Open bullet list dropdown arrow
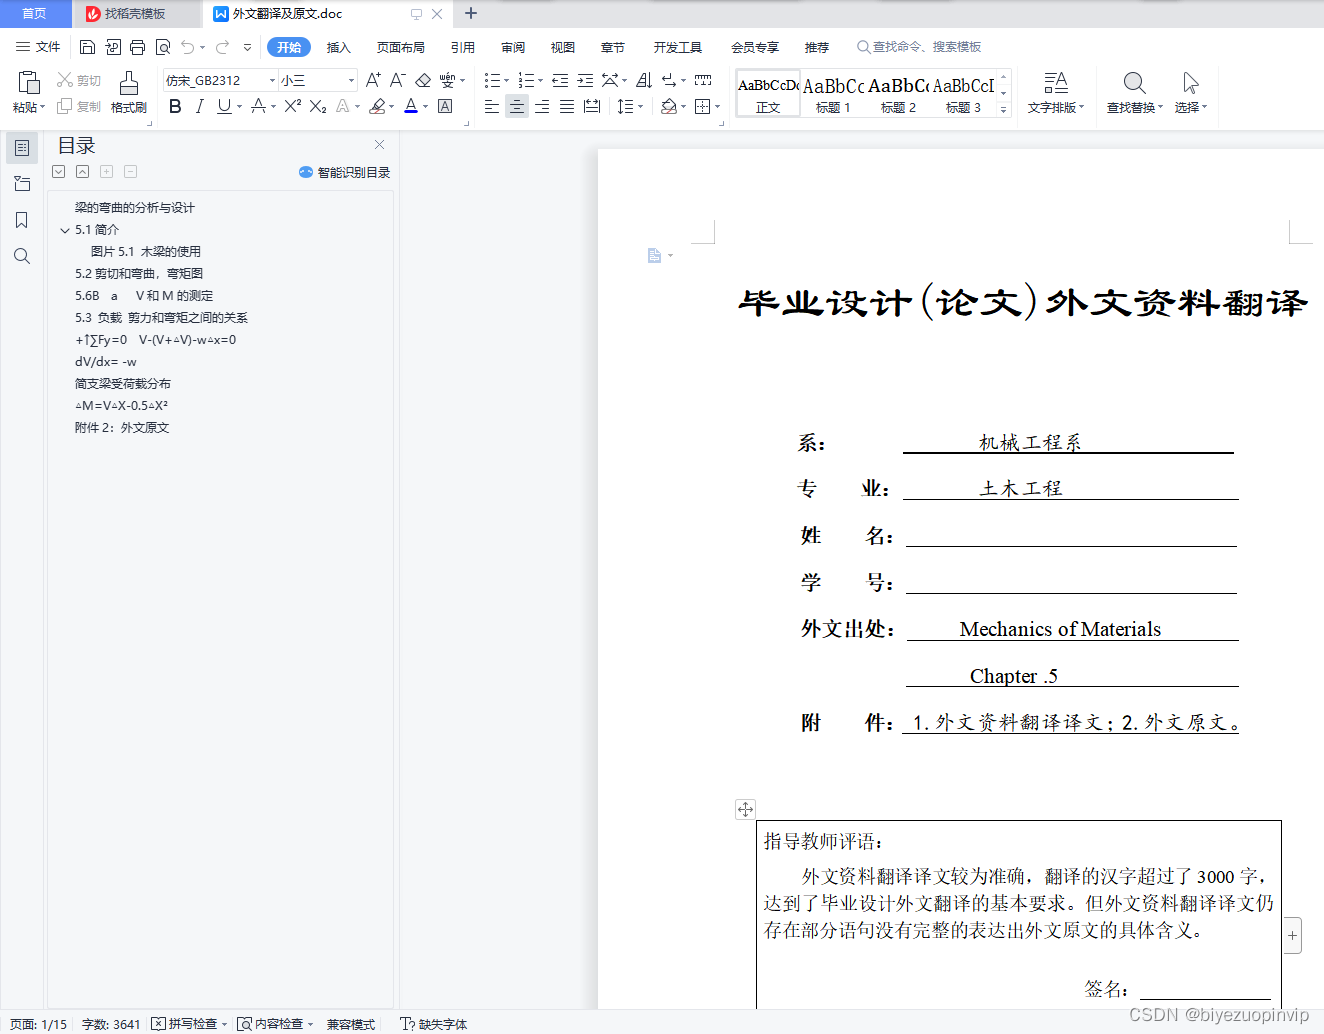1324x1034 pixels. [x=507, y=81]
